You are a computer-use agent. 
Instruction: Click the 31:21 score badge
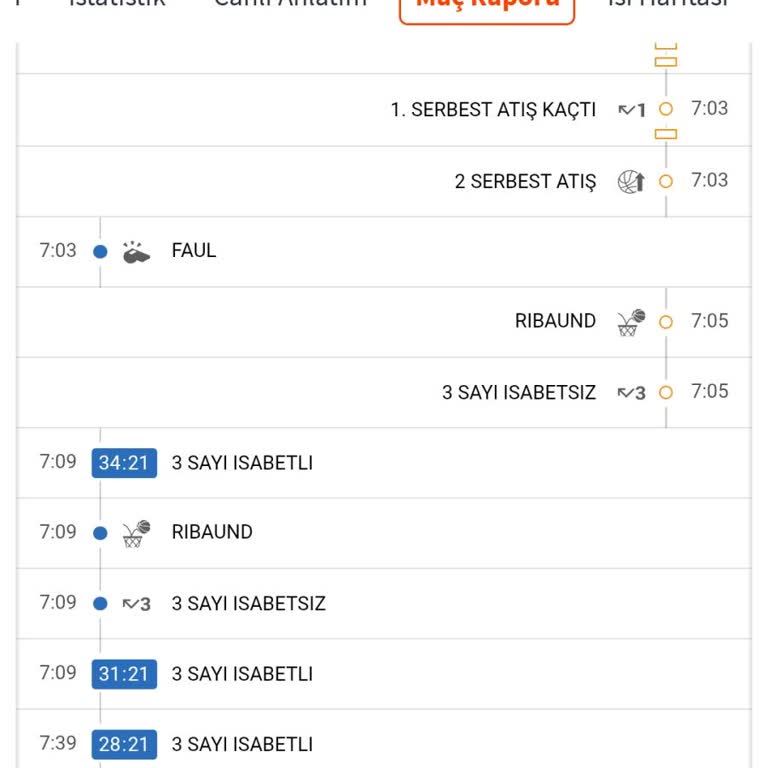coord(124,674)
